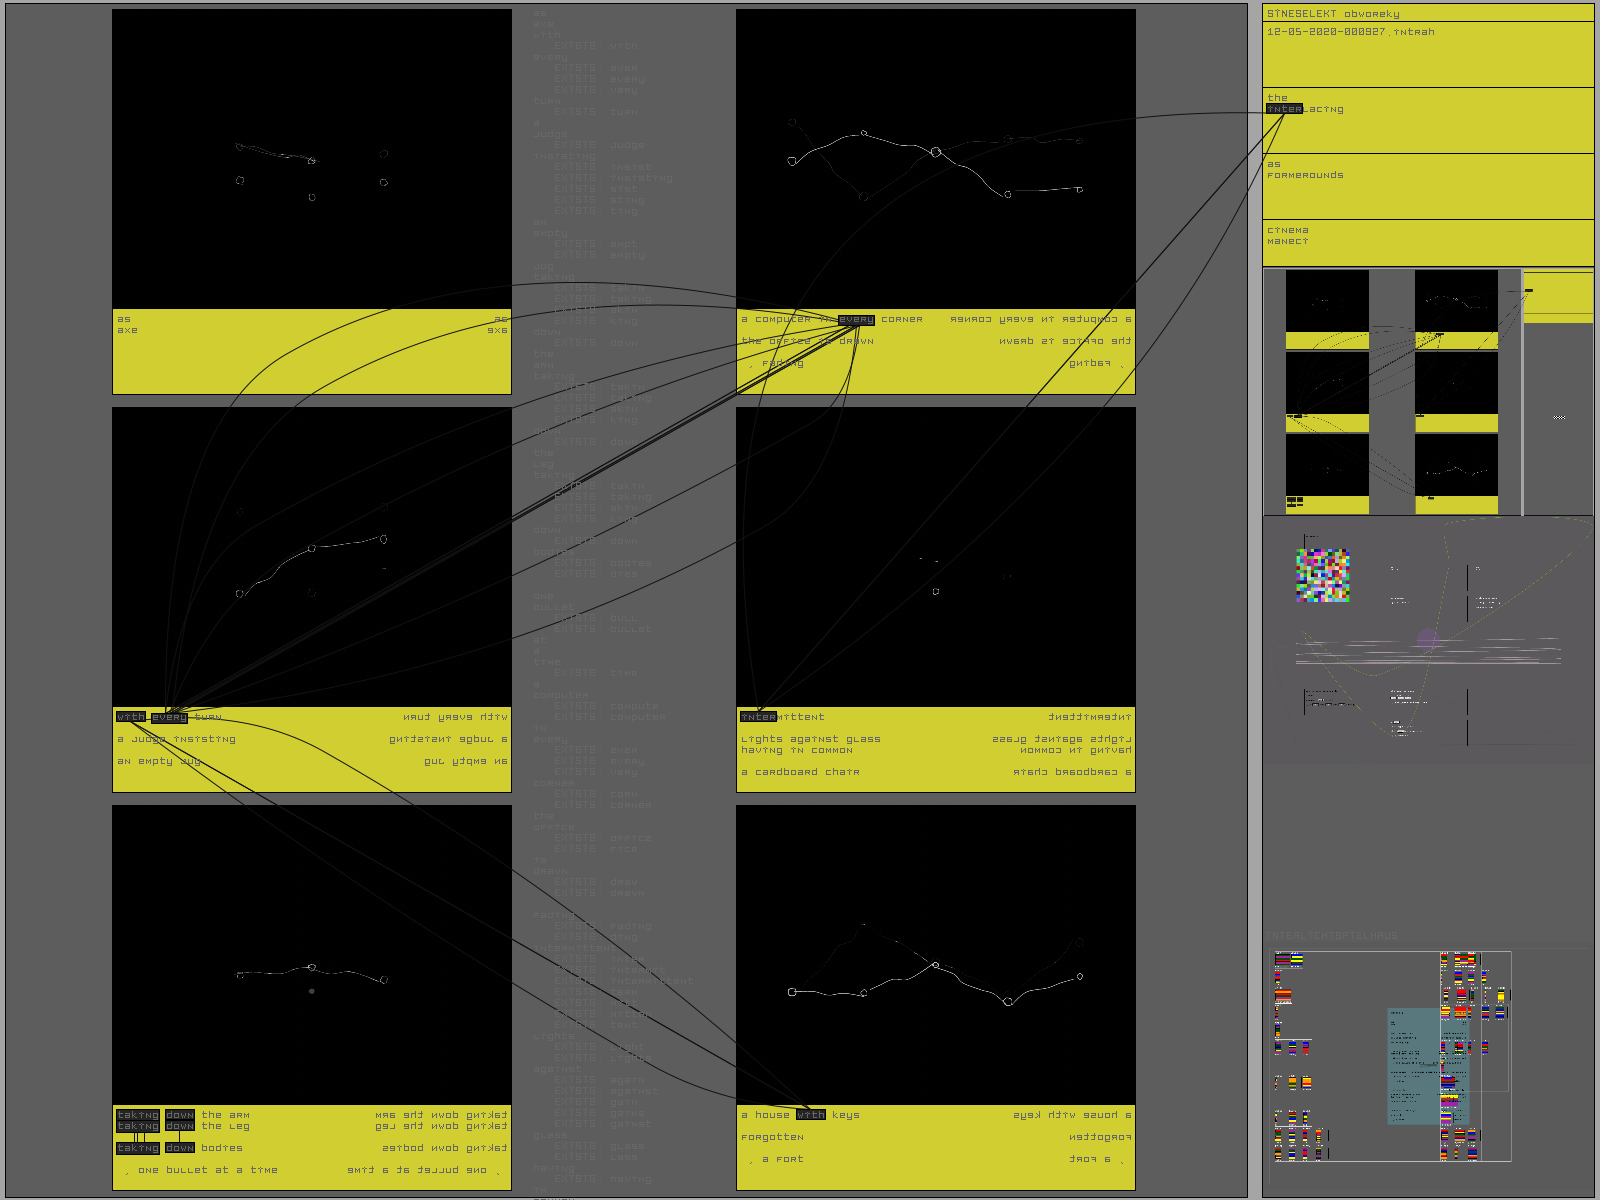The height and width of the screenshot is (1200, 1600).
Task: Open the "cinema manect" entry in the side panel
Action: [1288, 236]
